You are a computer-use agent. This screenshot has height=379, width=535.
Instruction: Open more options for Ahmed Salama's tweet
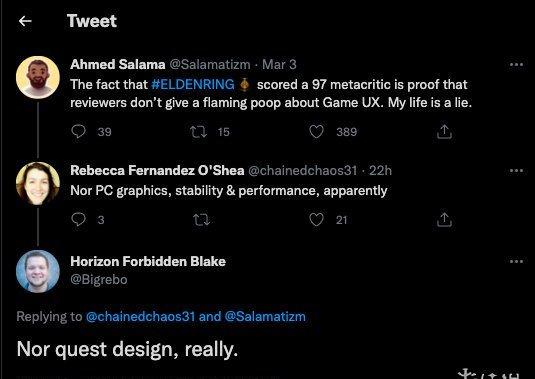pyautogui.click(x=516, y=64)
